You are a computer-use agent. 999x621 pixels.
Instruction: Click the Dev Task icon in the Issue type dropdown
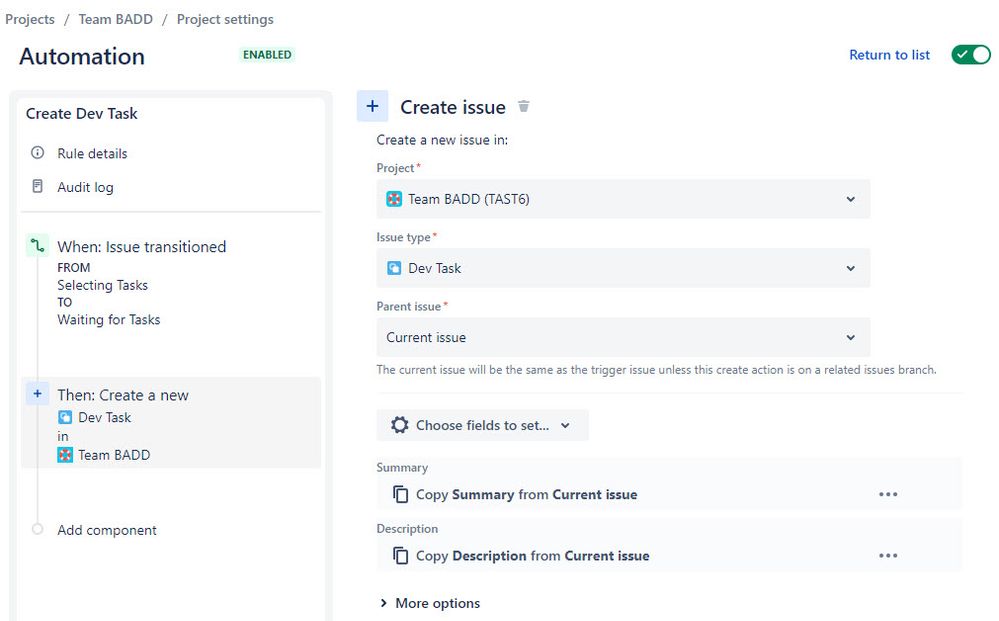pyautogui.click(x=394, y=268)
